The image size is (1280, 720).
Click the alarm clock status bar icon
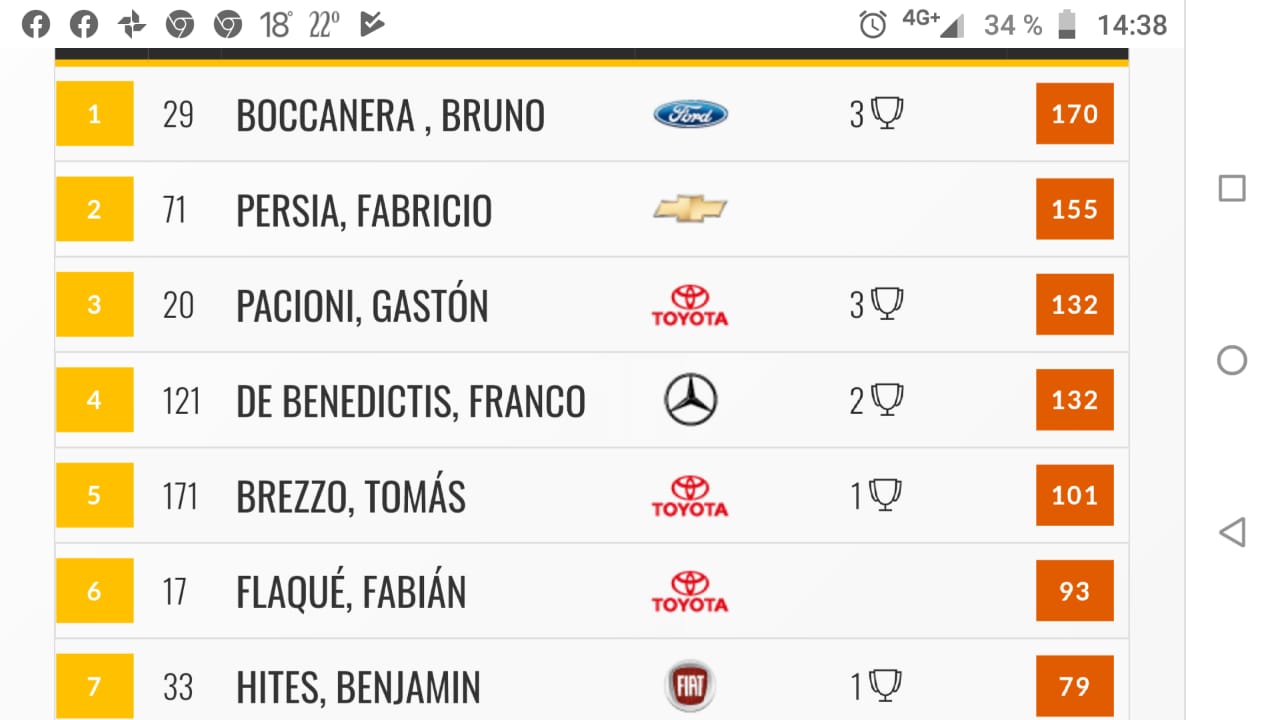coord(873,24)
